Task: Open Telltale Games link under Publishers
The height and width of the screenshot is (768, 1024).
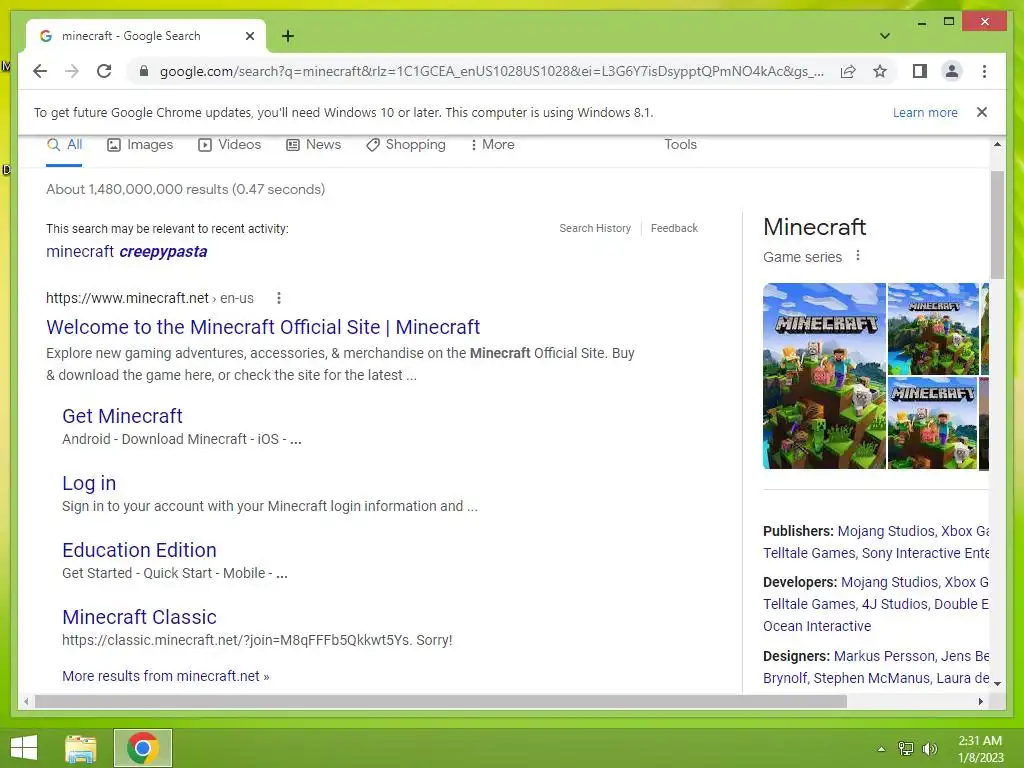Action: (x=809, y=553)
